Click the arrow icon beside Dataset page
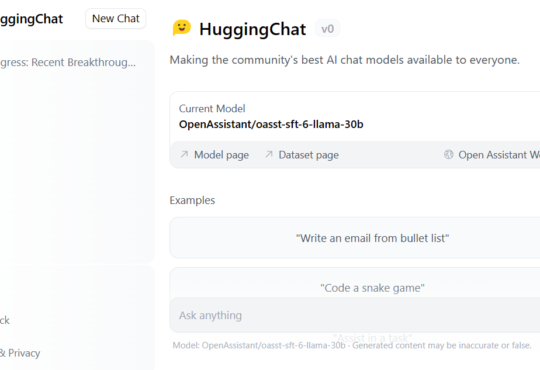Image resolution: width=540 pixels, height=370 pixels. click(x=269, y=154)
